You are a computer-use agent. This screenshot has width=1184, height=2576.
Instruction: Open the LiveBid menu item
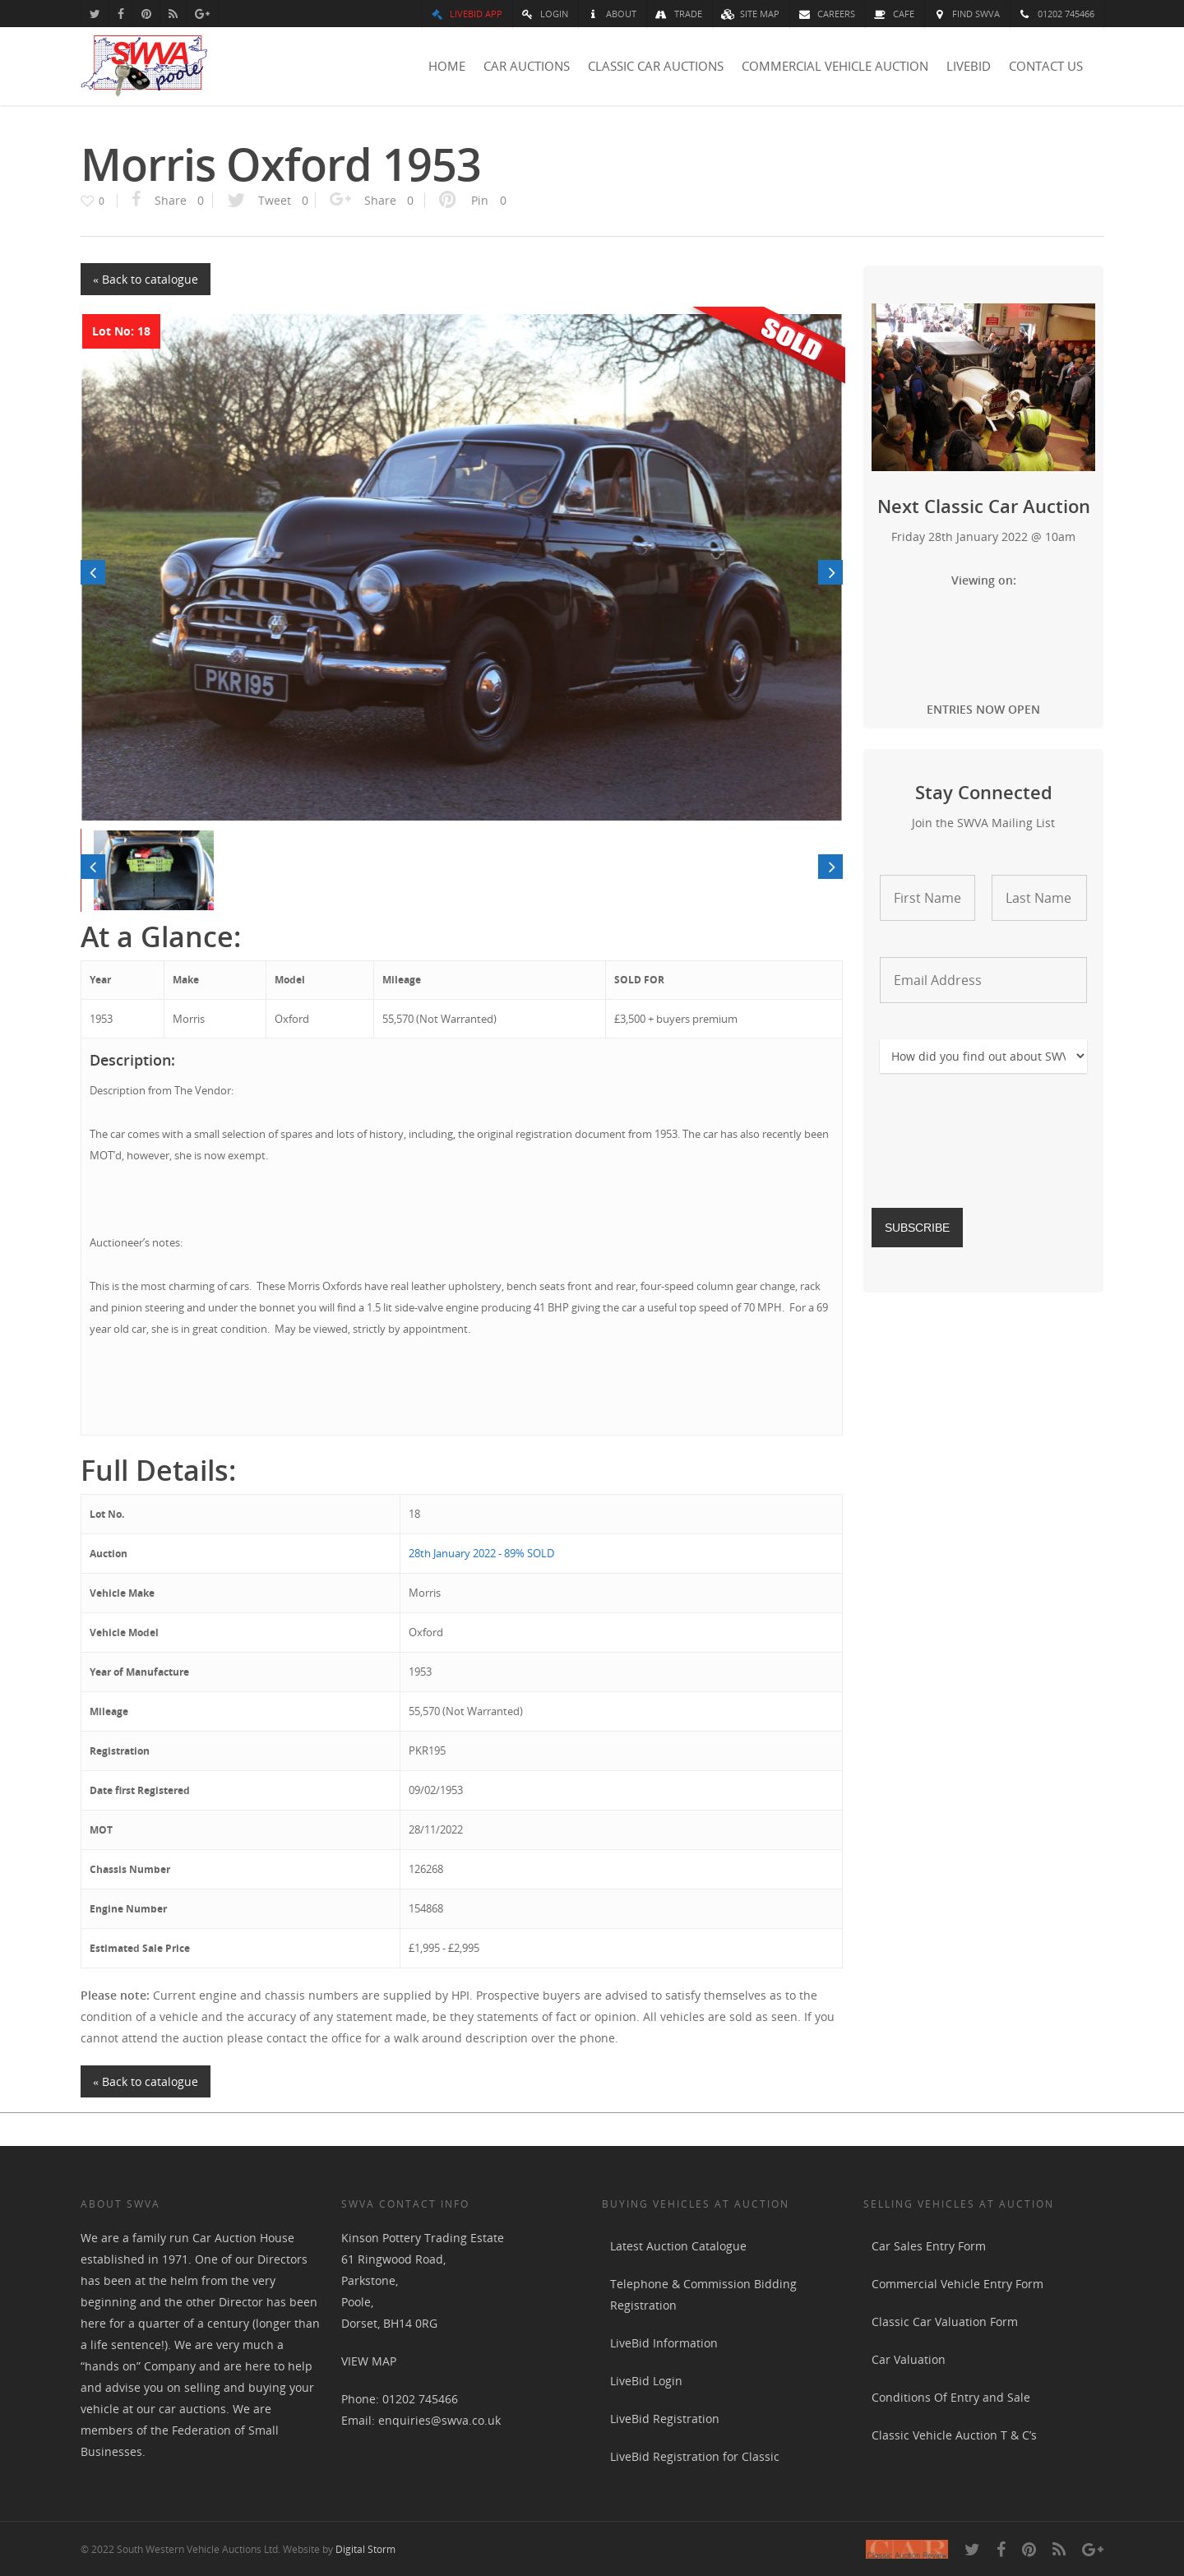click(x=968, y=66)
